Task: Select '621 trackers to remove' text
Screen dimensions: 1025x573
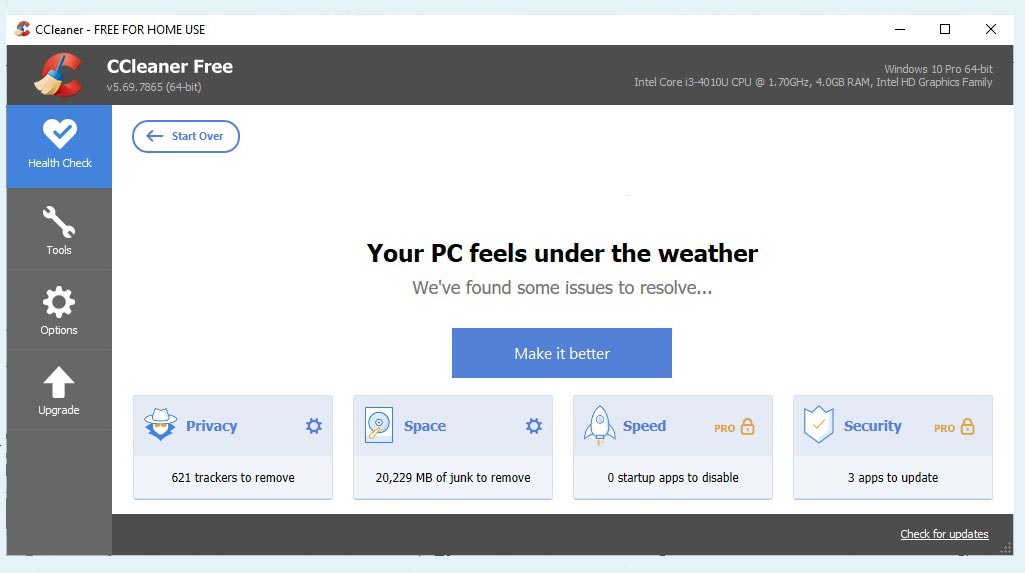Action: tap(233, 478)
